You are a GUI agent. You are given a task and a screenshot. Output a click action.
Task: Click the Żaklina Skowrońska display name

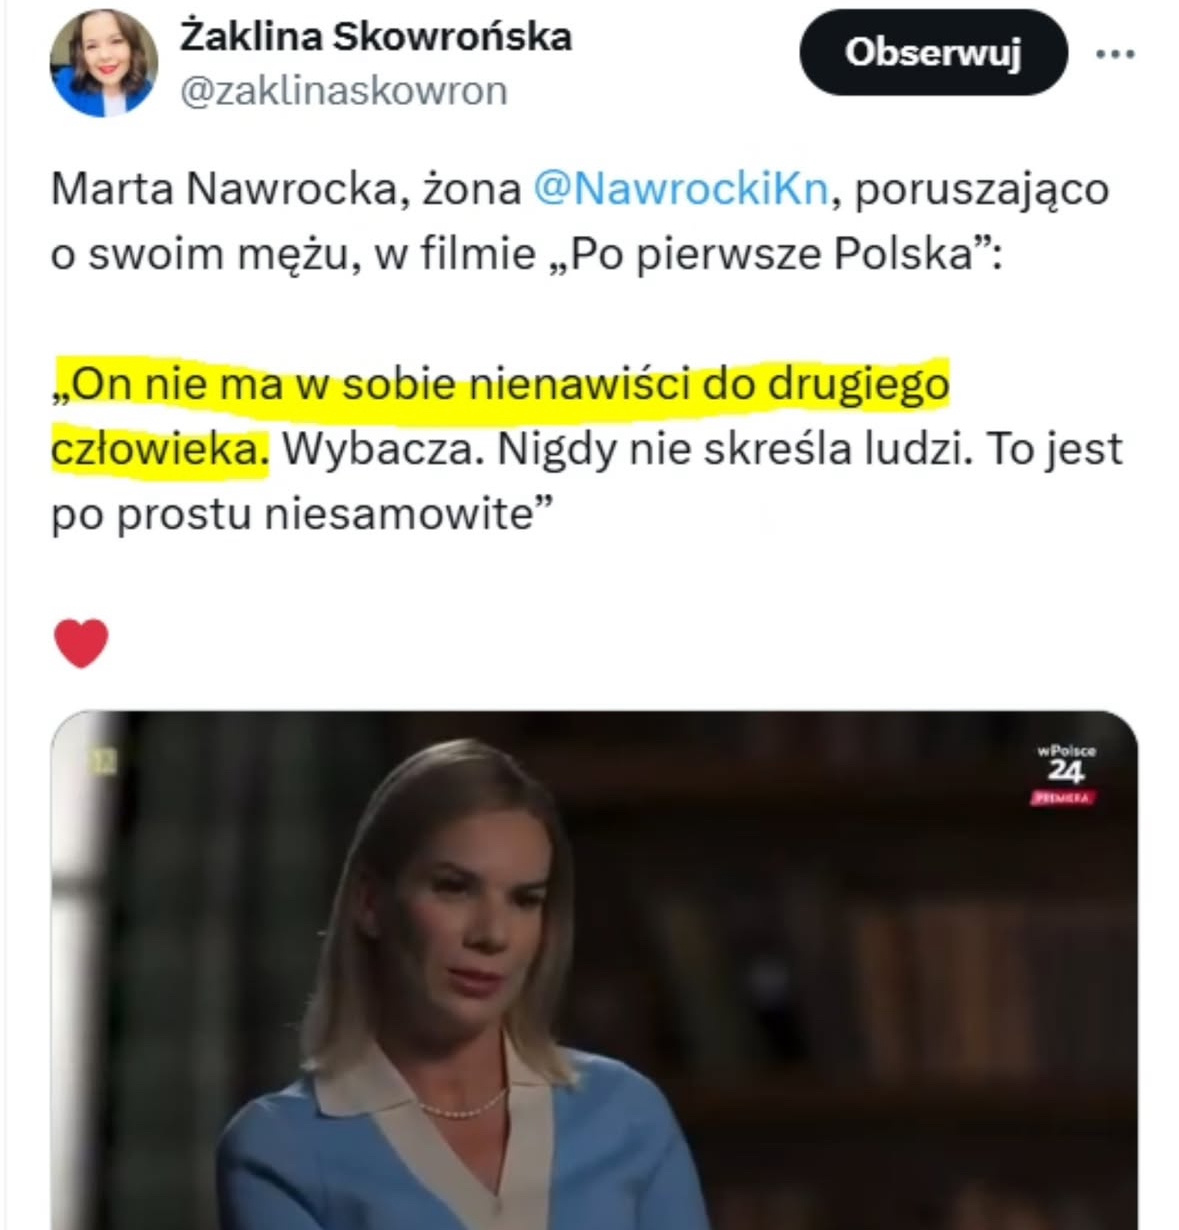[x=376, y=36]
